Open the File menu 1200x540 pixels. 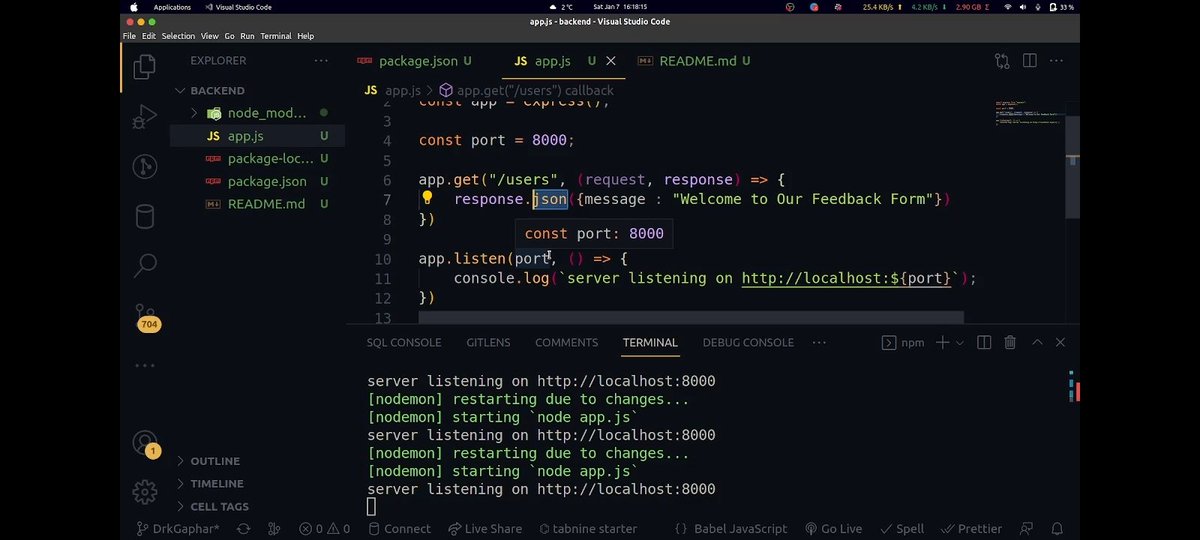(129, 36)
